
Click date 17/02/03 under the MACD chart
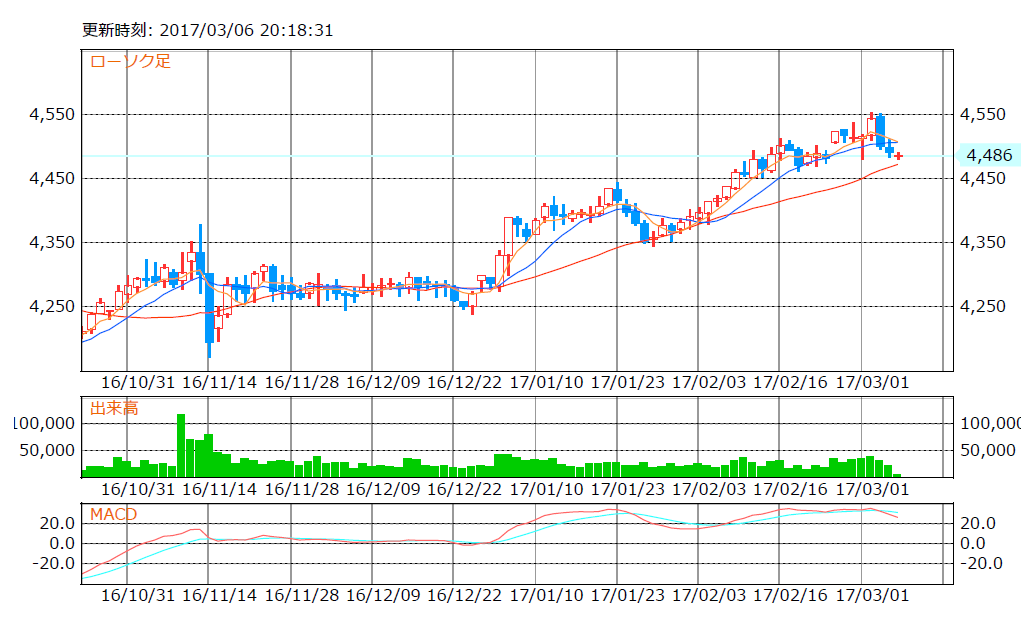pos(709,595)
